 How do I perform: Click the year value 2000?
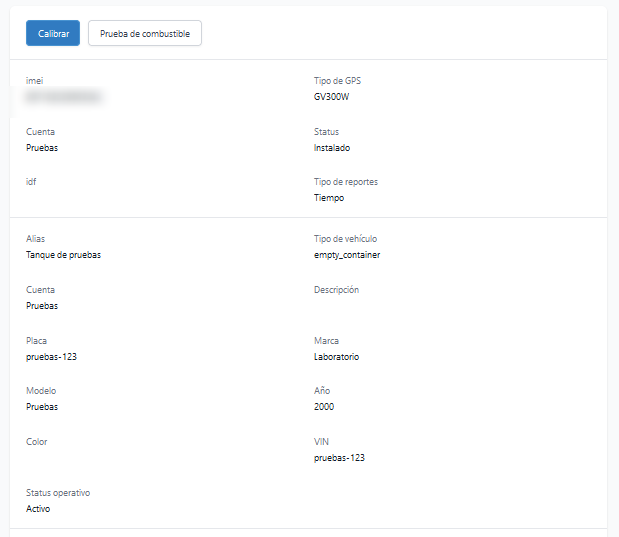(x=324, y=407)
